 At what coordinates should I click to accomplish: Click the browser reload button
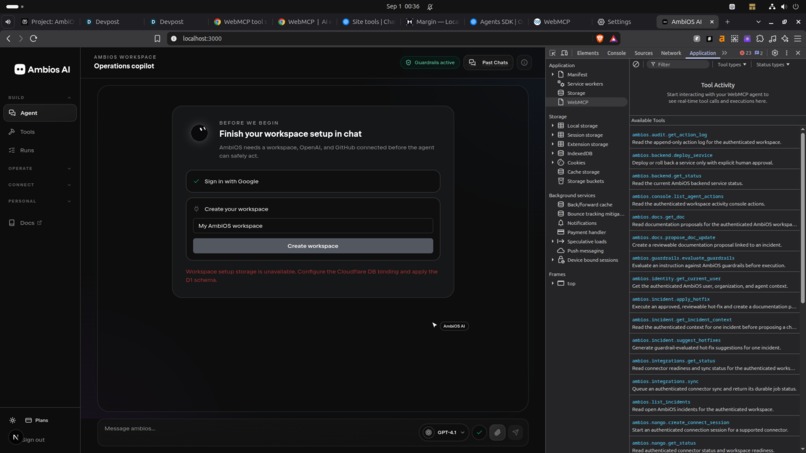click(33, 39)
